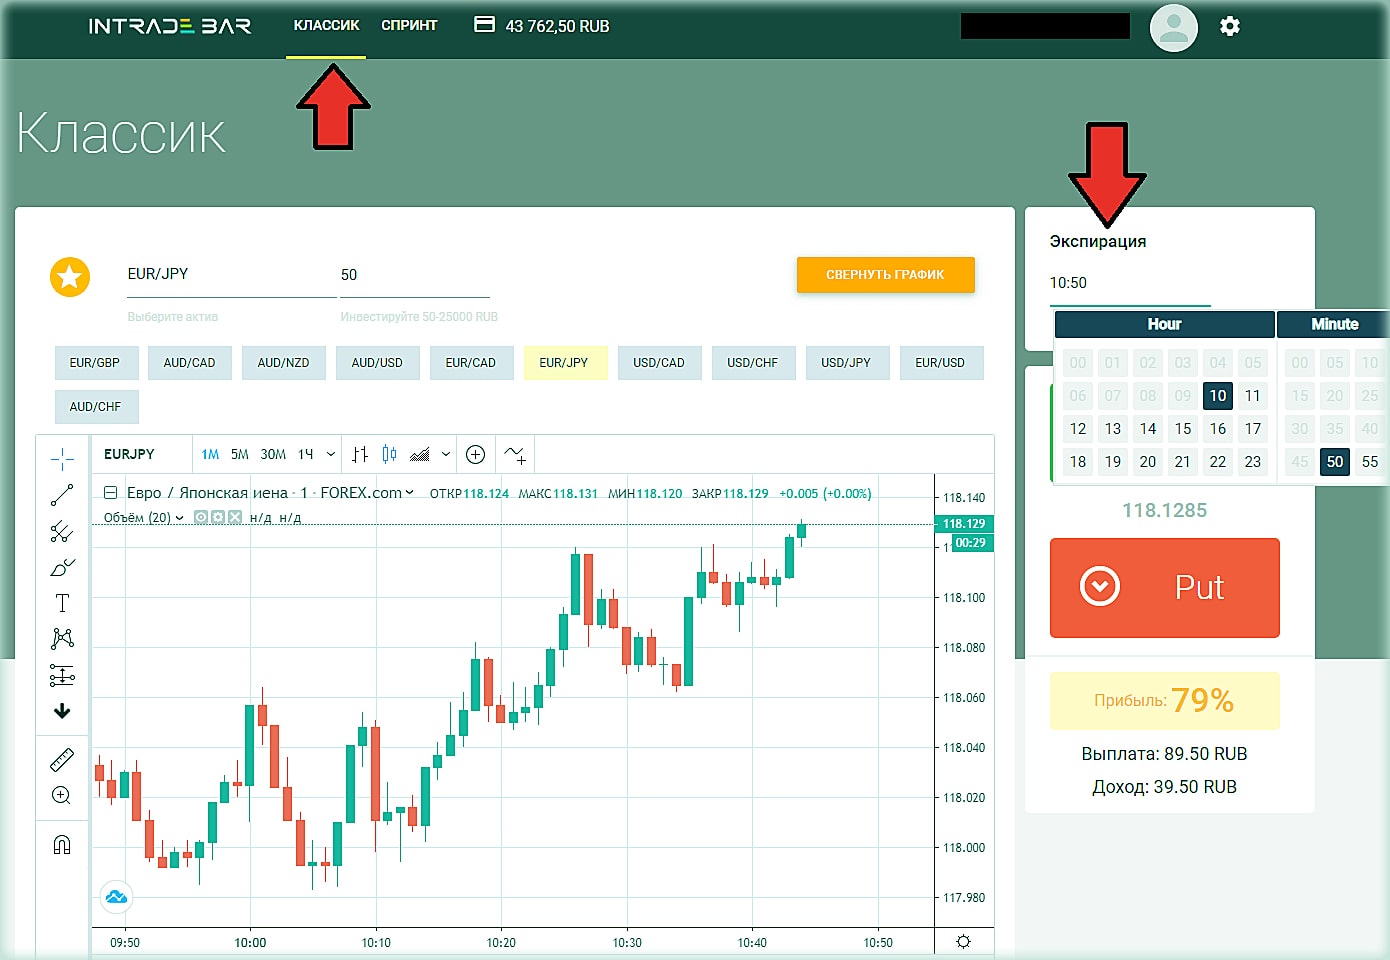Click the candlestick chart style icon
The width and height of the screenshot is (1390, 960).
(390, 454)
